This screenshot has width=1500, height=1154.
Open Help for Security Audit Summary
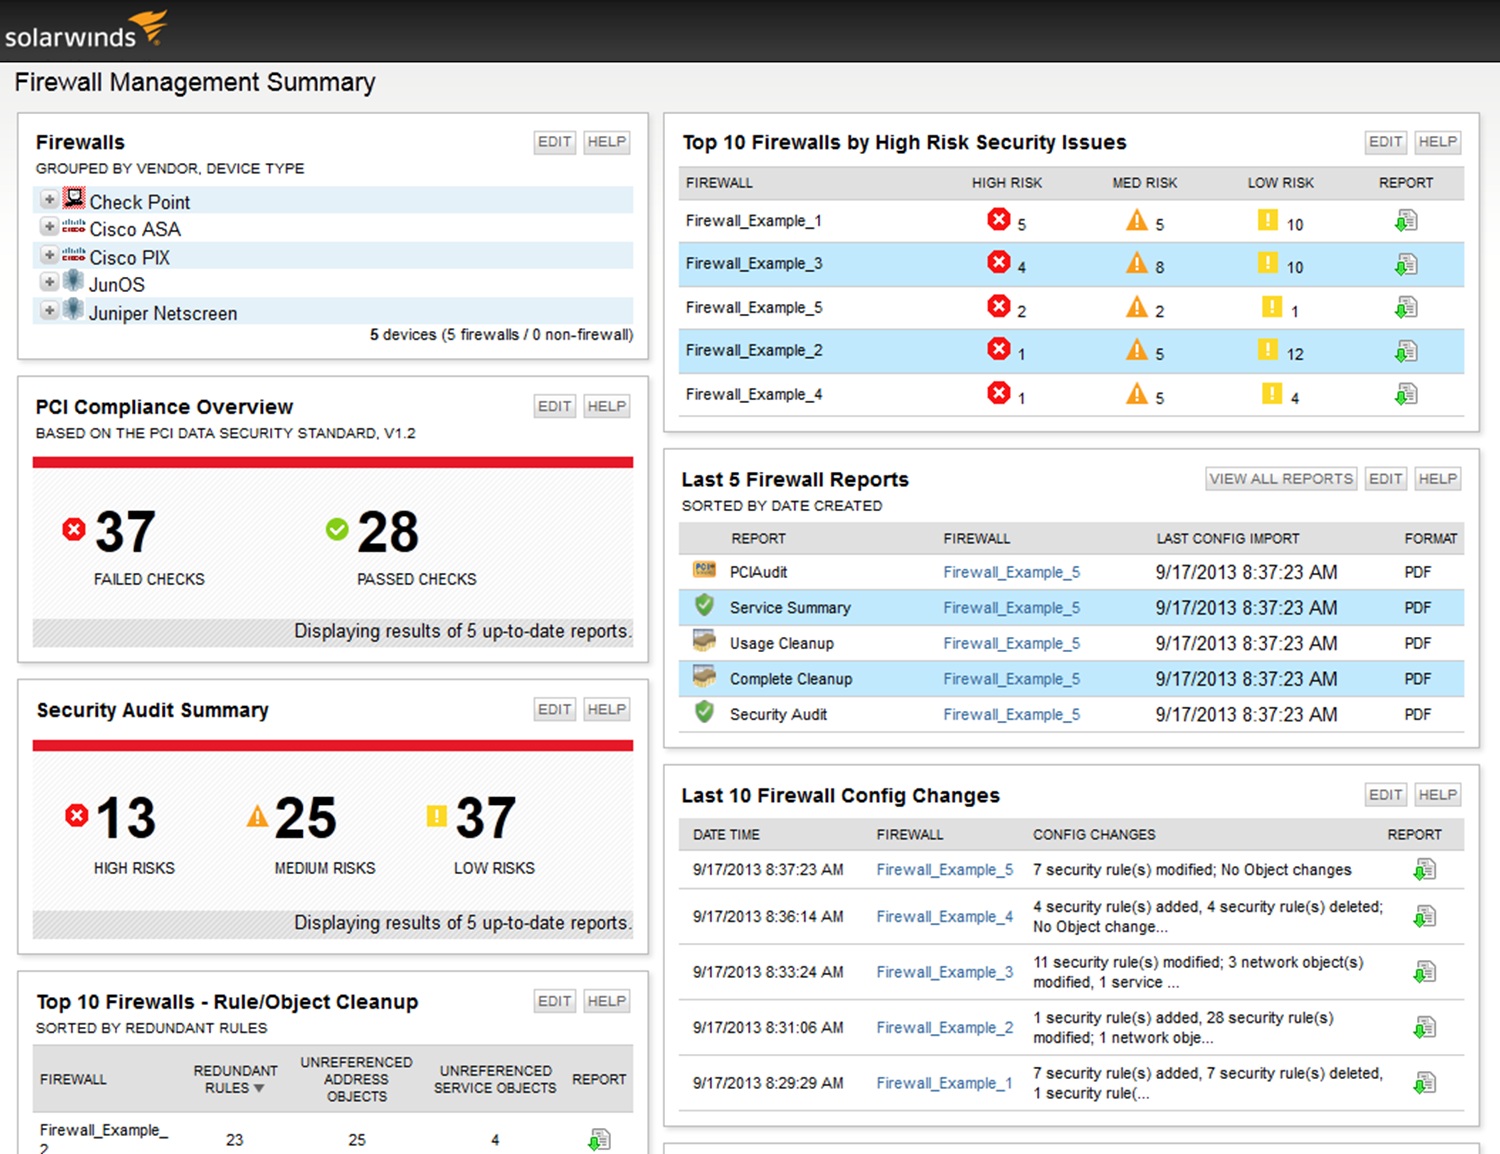pos(606,709)
